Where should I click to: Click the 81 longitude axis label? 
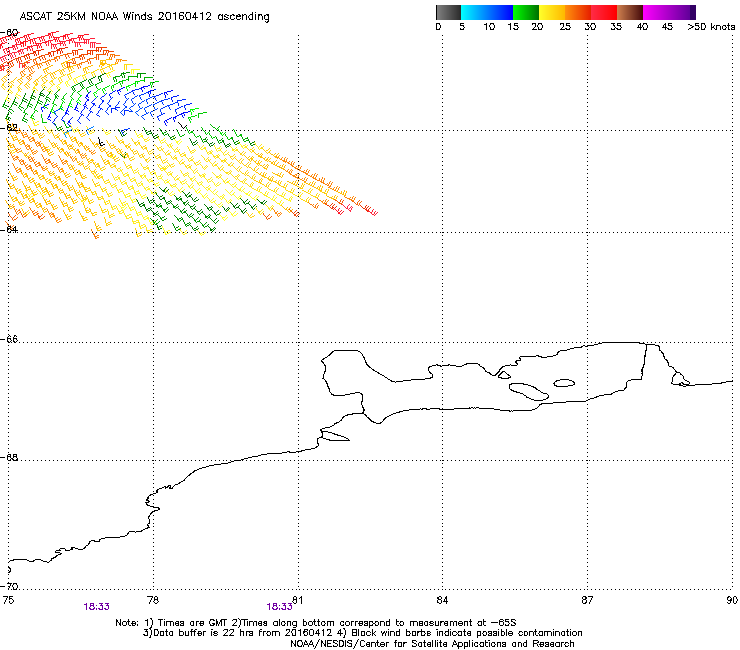tap(297, 600)
